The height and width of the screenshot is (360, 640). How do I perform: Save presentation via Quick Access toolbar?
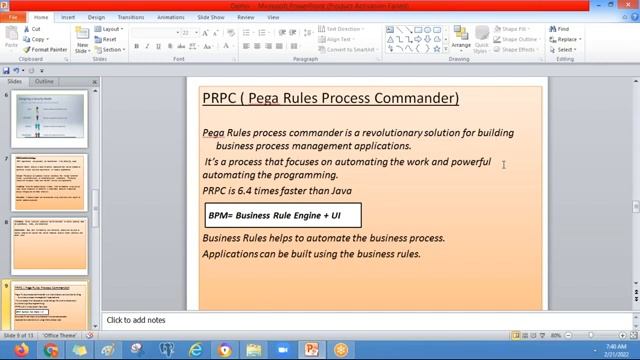coord(6,71)
